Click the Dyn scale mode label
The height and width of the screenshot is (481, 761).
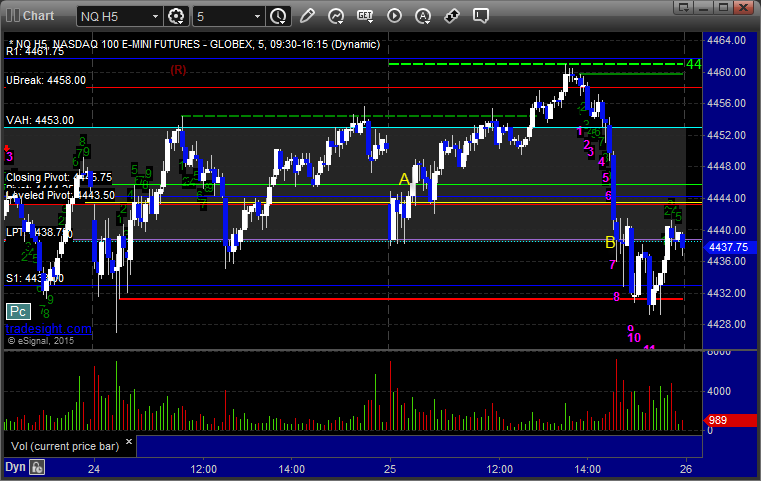tap(15, 467)
